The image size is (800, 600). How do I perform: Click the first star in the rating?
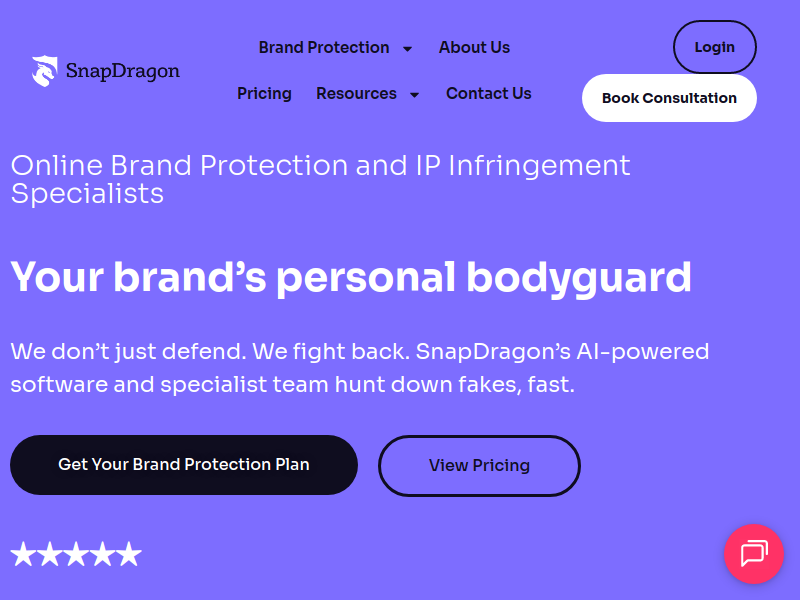(x=23, y=555)
